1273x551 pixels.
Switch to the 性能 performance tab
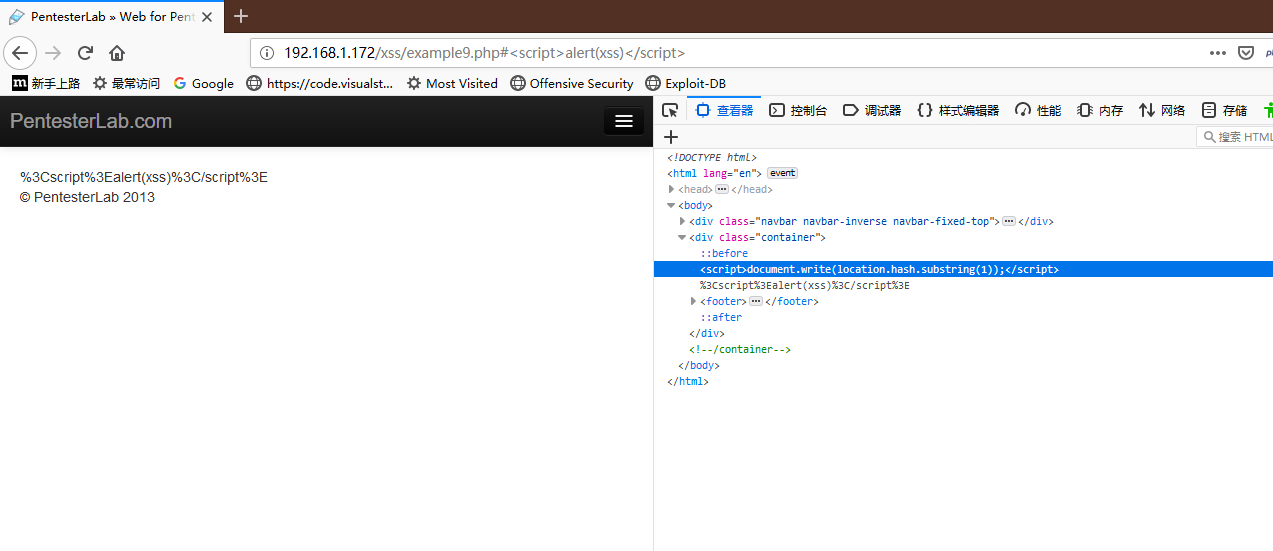point(1038,110)
